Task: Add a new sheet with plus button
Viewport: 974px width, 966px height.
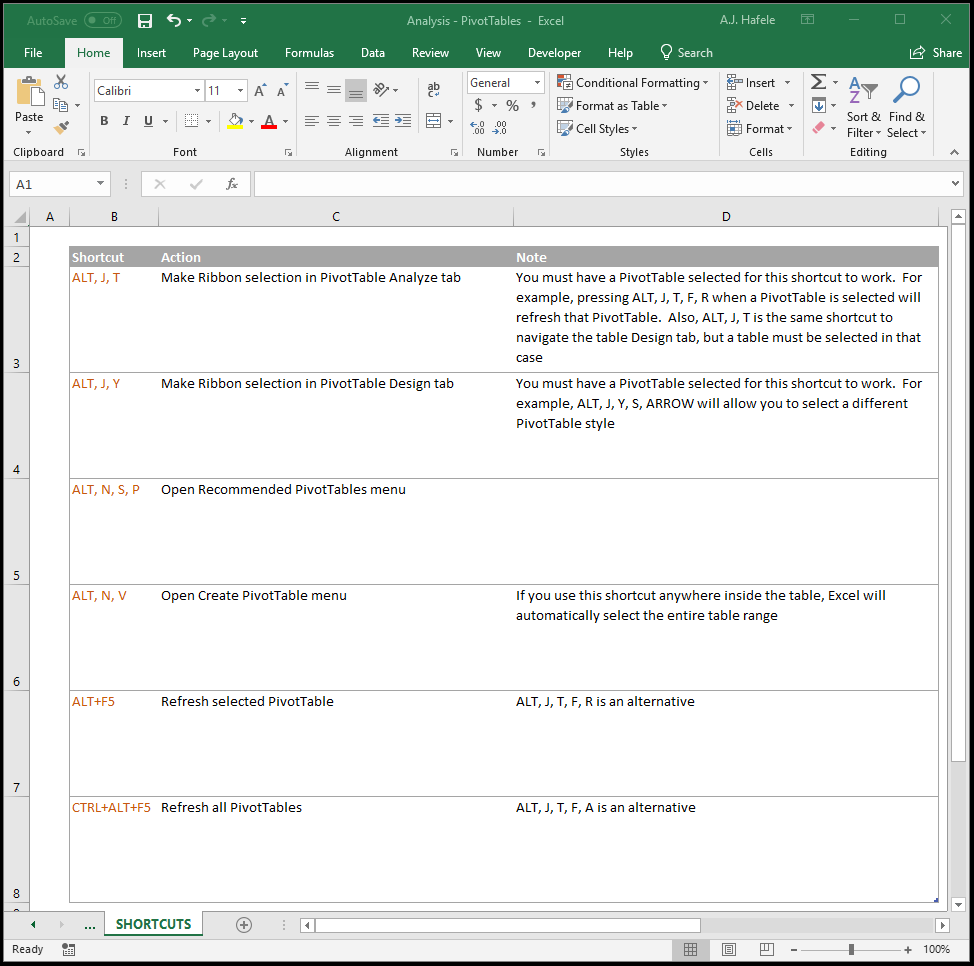Action: click(244, 924)
